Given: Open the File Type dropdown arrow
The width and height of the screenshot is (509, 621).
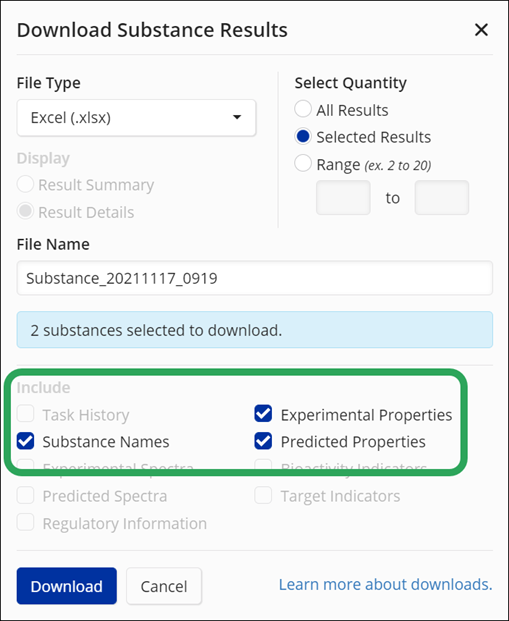Looking at the screenshot, I should click(x=237, y=117).
